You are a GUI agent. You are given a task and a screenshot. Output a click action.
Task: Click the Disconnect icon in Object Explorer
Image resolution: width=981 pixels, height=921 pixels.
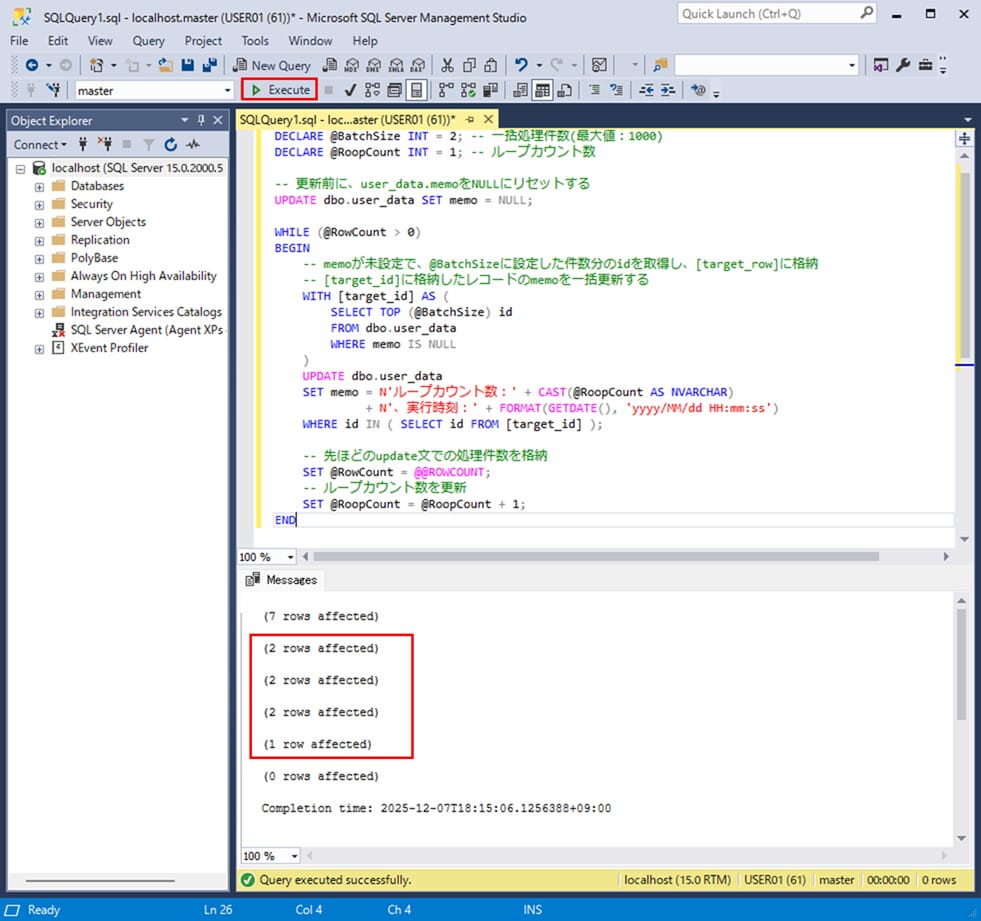[105, 145]
